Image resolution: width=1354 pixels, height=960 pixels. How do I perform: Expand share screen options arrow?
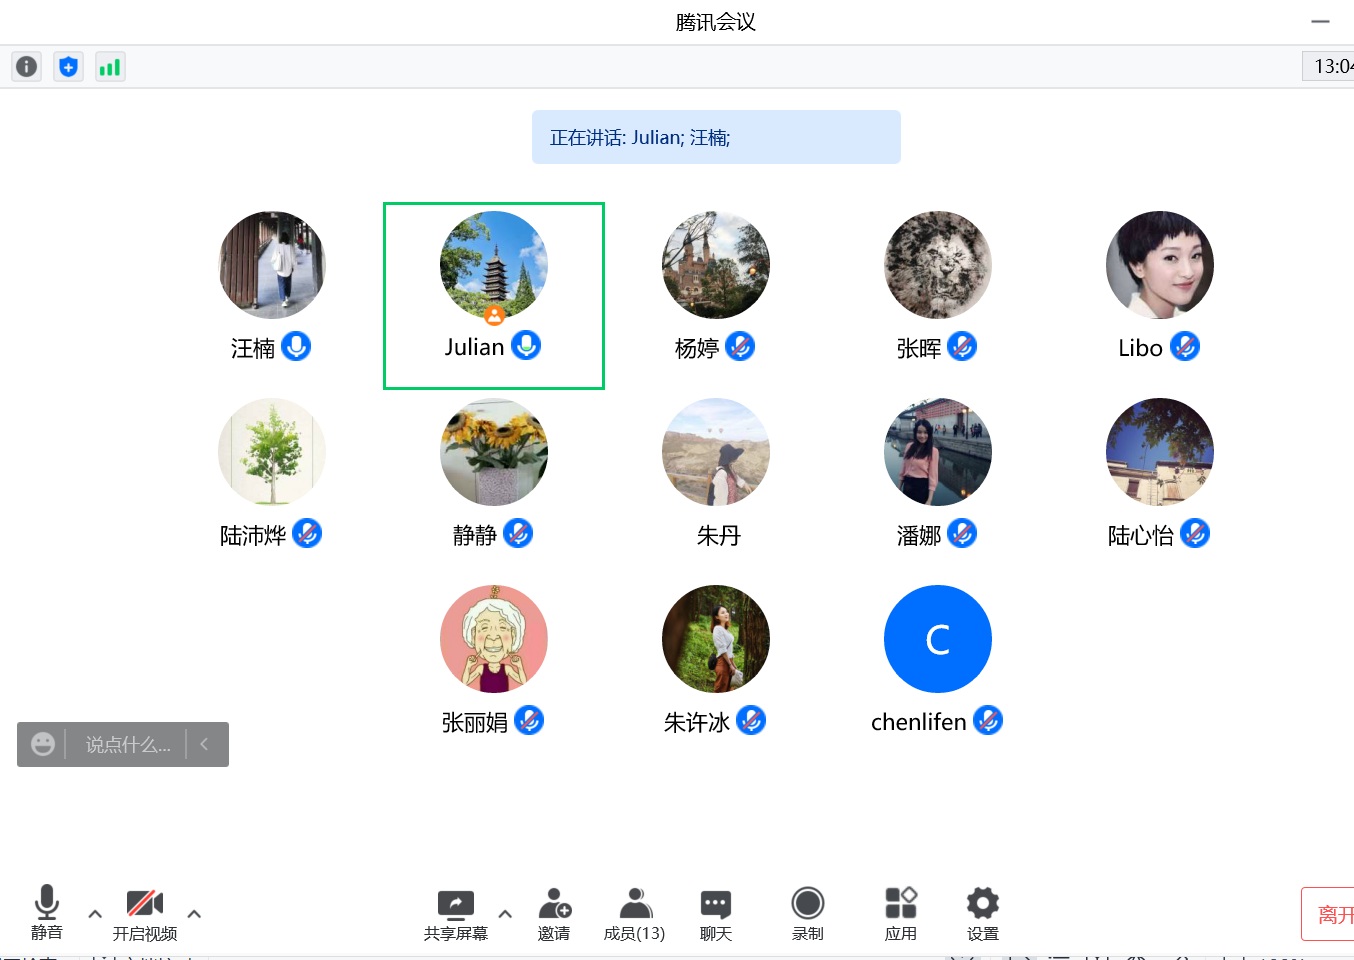505,914
